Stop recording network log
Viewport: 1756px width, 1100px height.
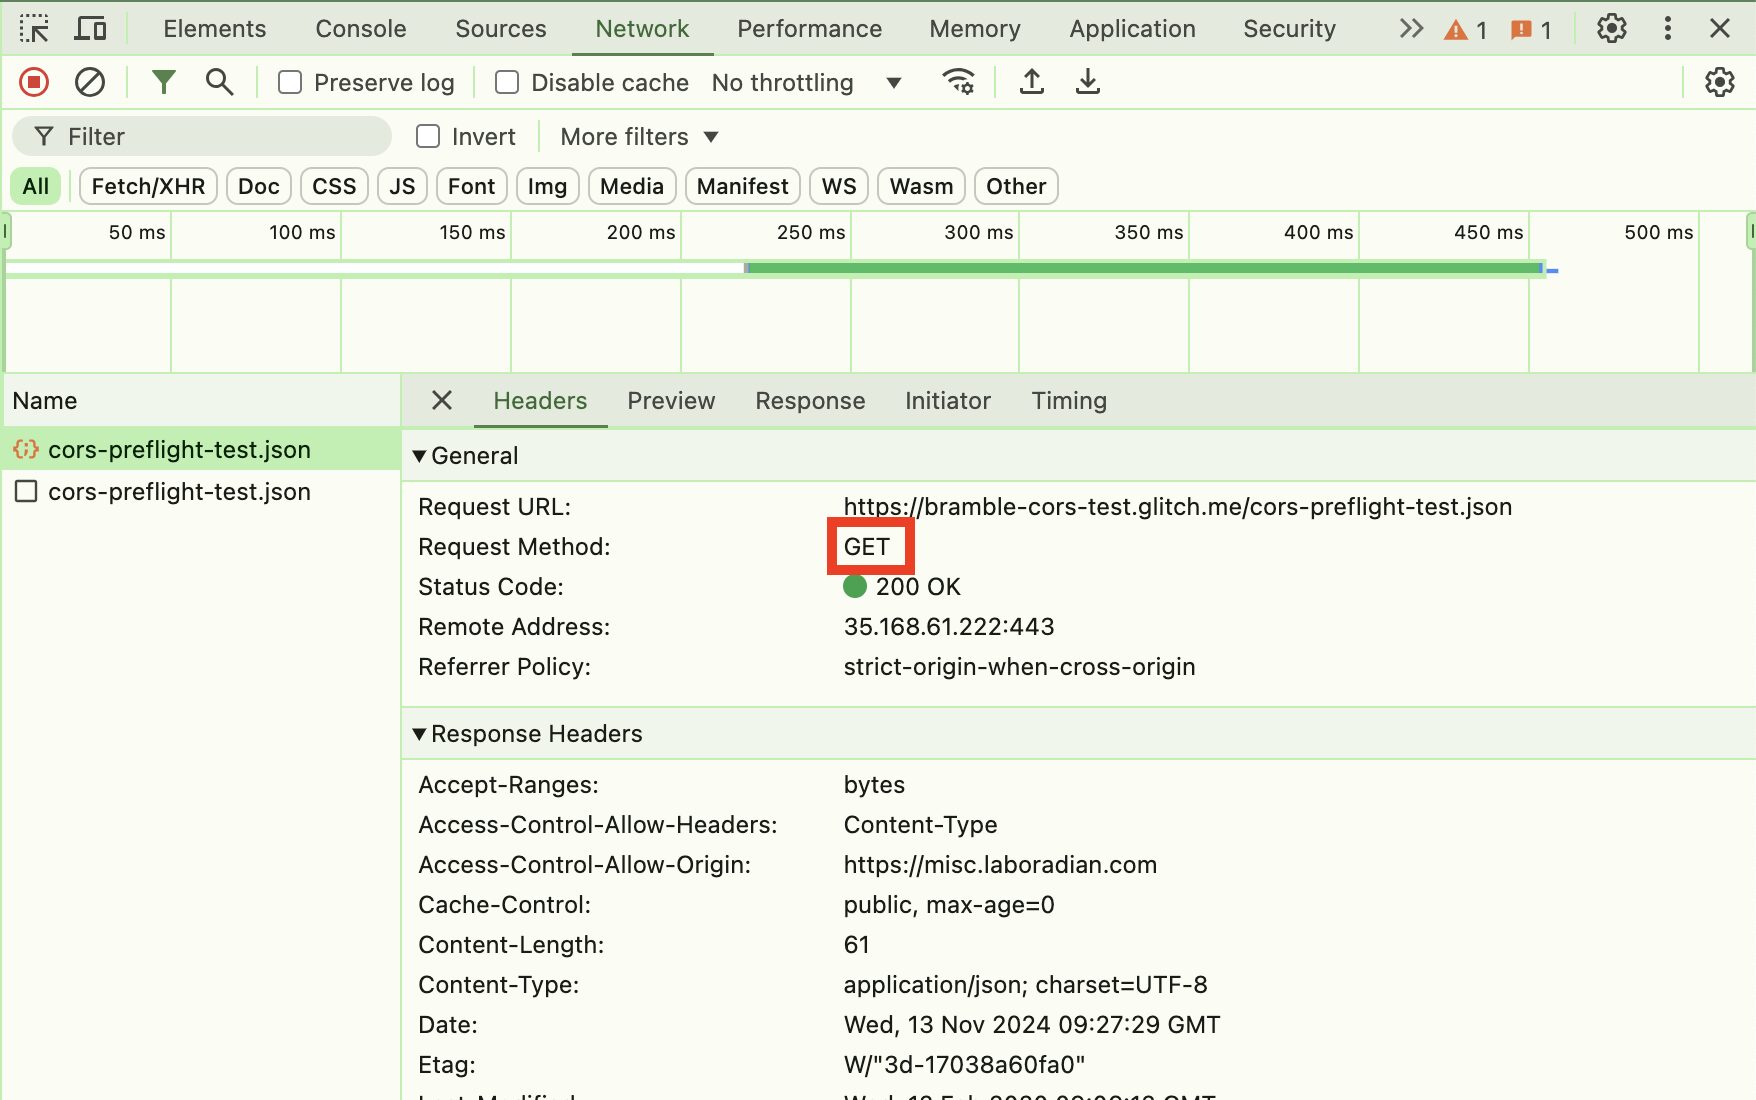coord(34,82)
